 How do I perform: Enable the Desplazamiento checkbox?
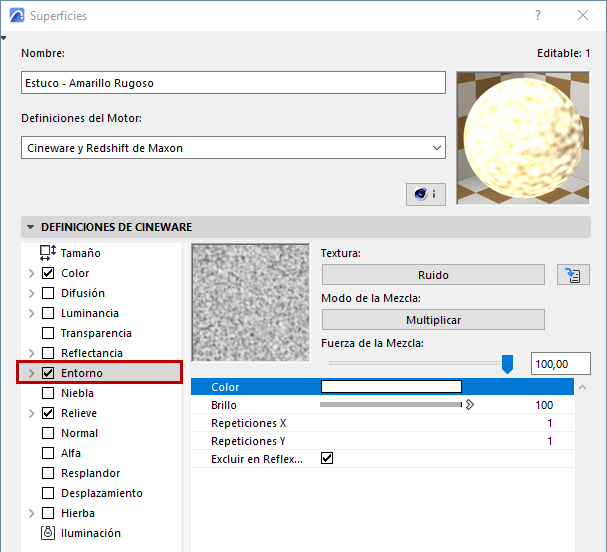click(48, 493)
